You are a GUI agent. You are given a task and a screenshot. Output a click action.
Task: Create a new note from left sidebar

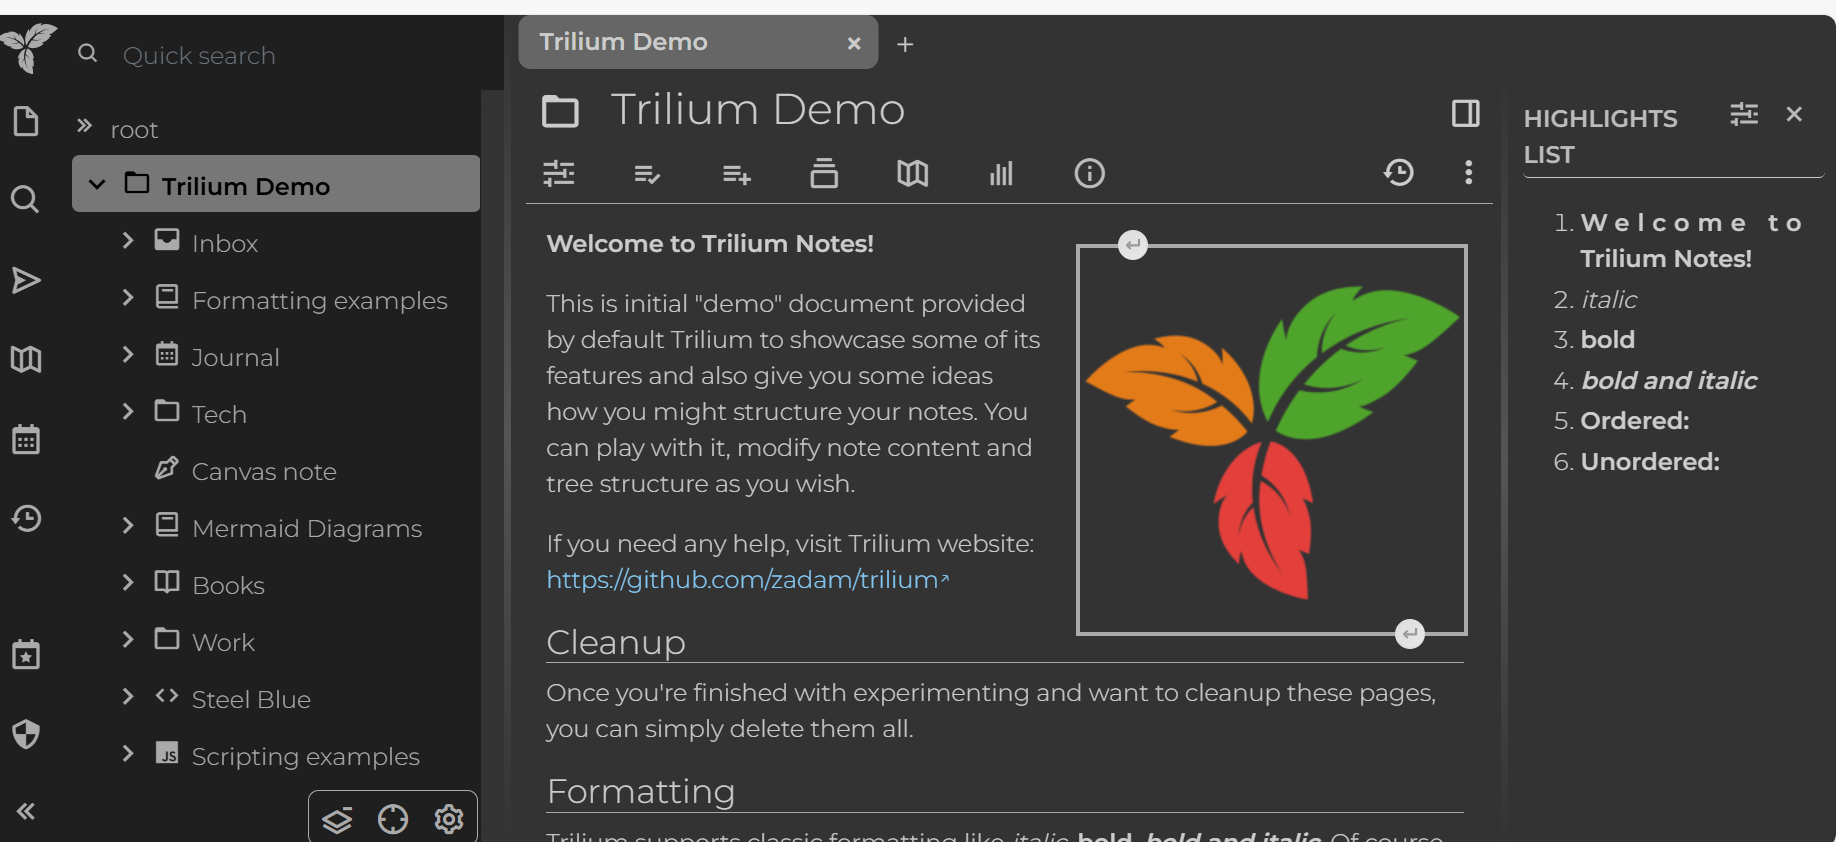pyautogui.click(x=26, y=122)
